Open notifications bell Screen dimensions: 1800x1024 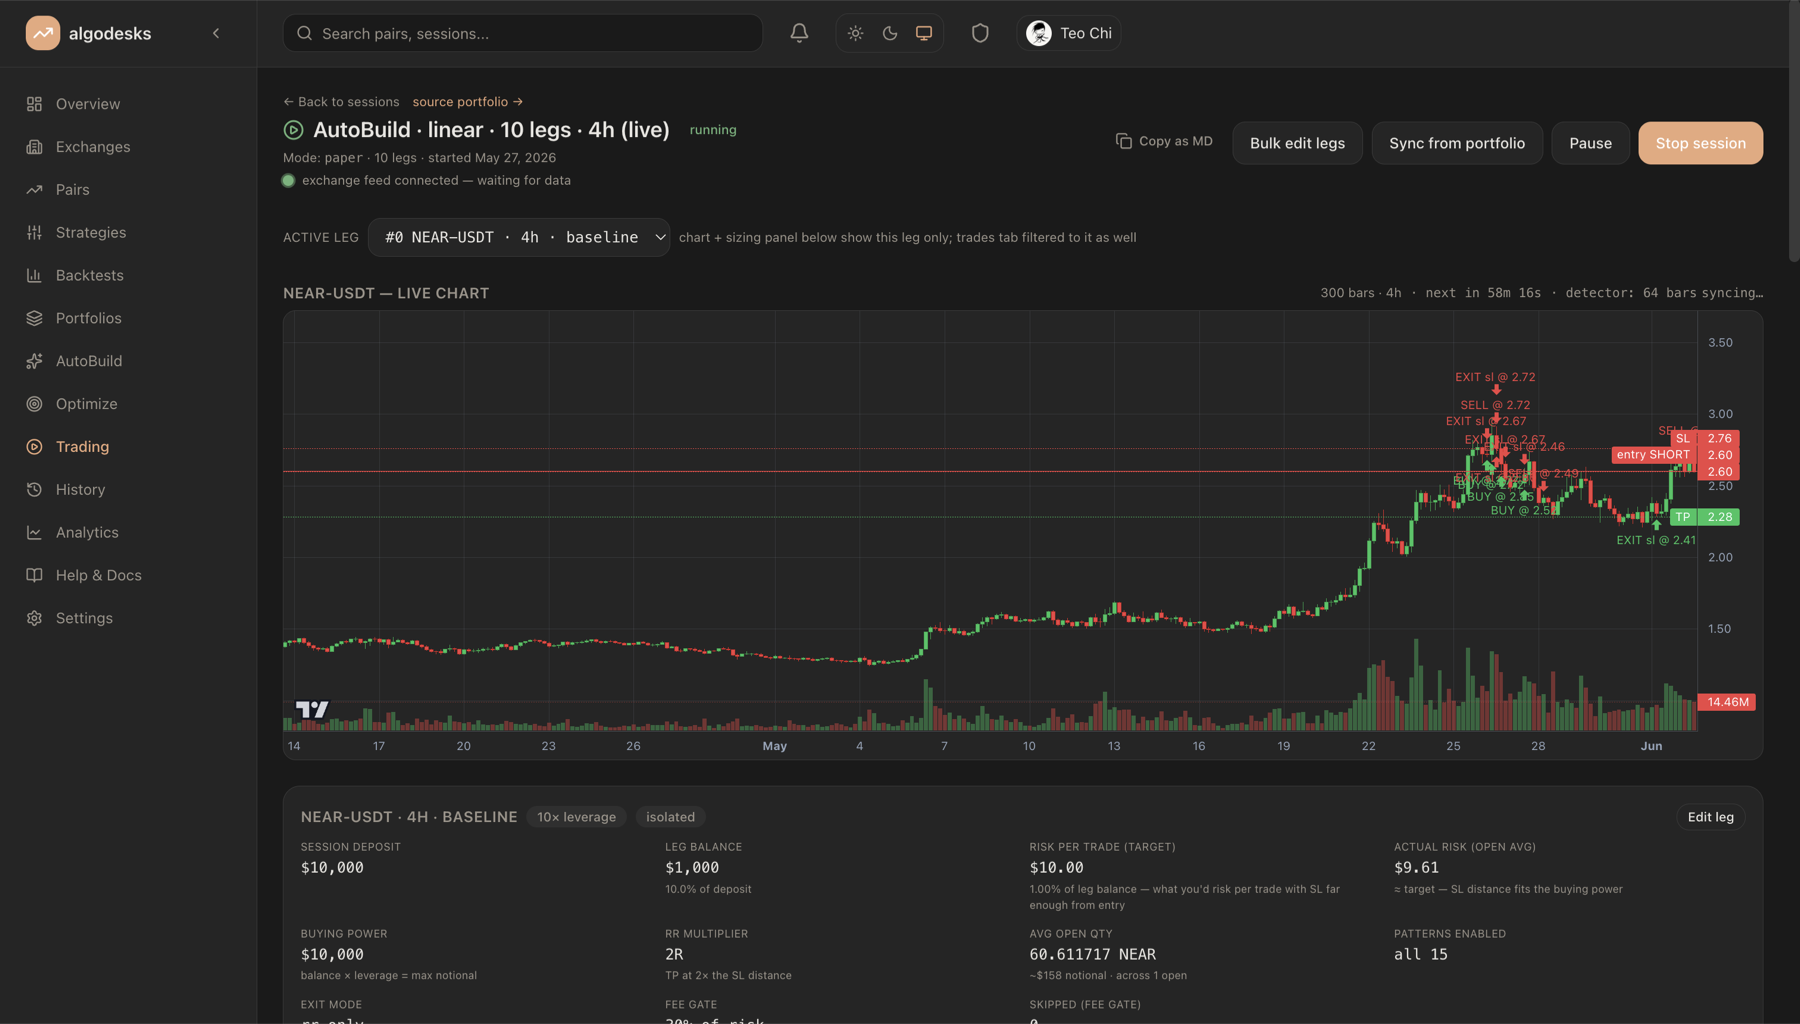[799, 33]
